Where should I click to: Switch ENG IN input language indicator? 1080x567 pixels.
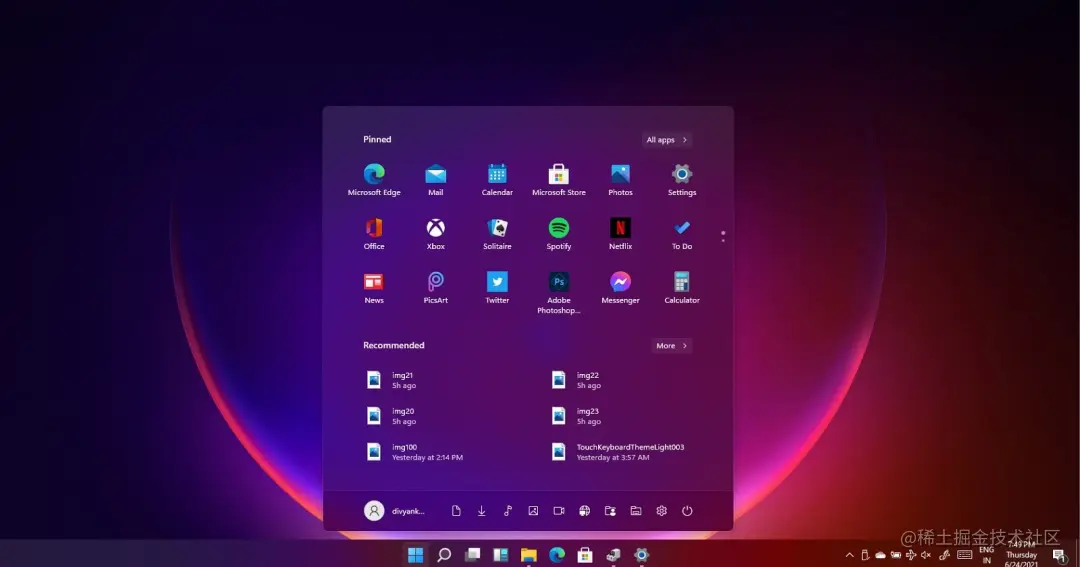click(986, 555)
